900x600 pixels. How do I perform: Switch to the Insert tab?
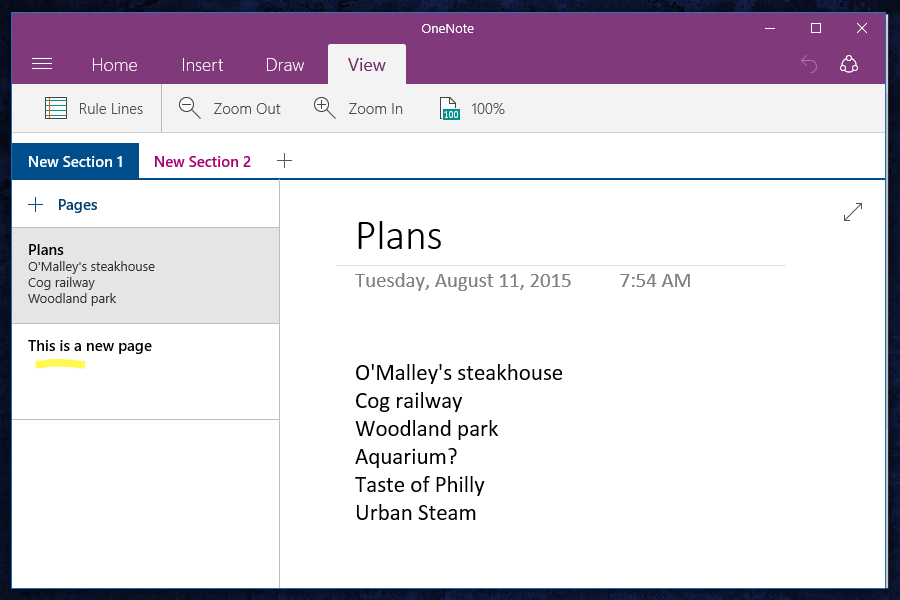(202, 65)
